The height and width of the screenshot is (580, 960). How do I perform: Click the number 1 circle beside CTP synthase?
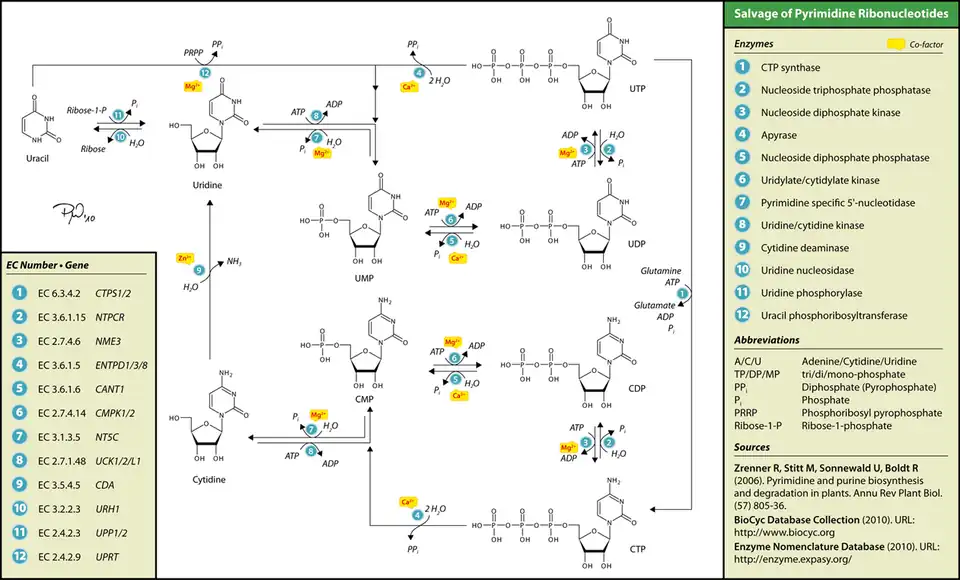[x=742, y=67]
